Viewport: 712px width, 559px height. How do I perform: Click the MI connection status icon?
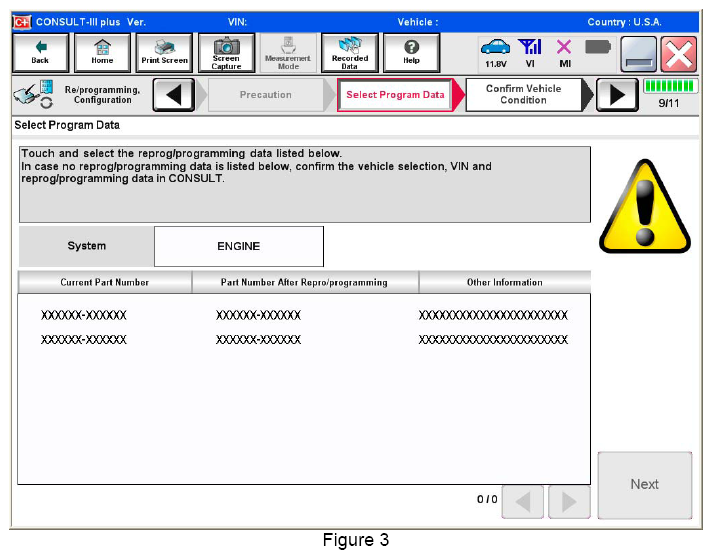click(564, 53)
